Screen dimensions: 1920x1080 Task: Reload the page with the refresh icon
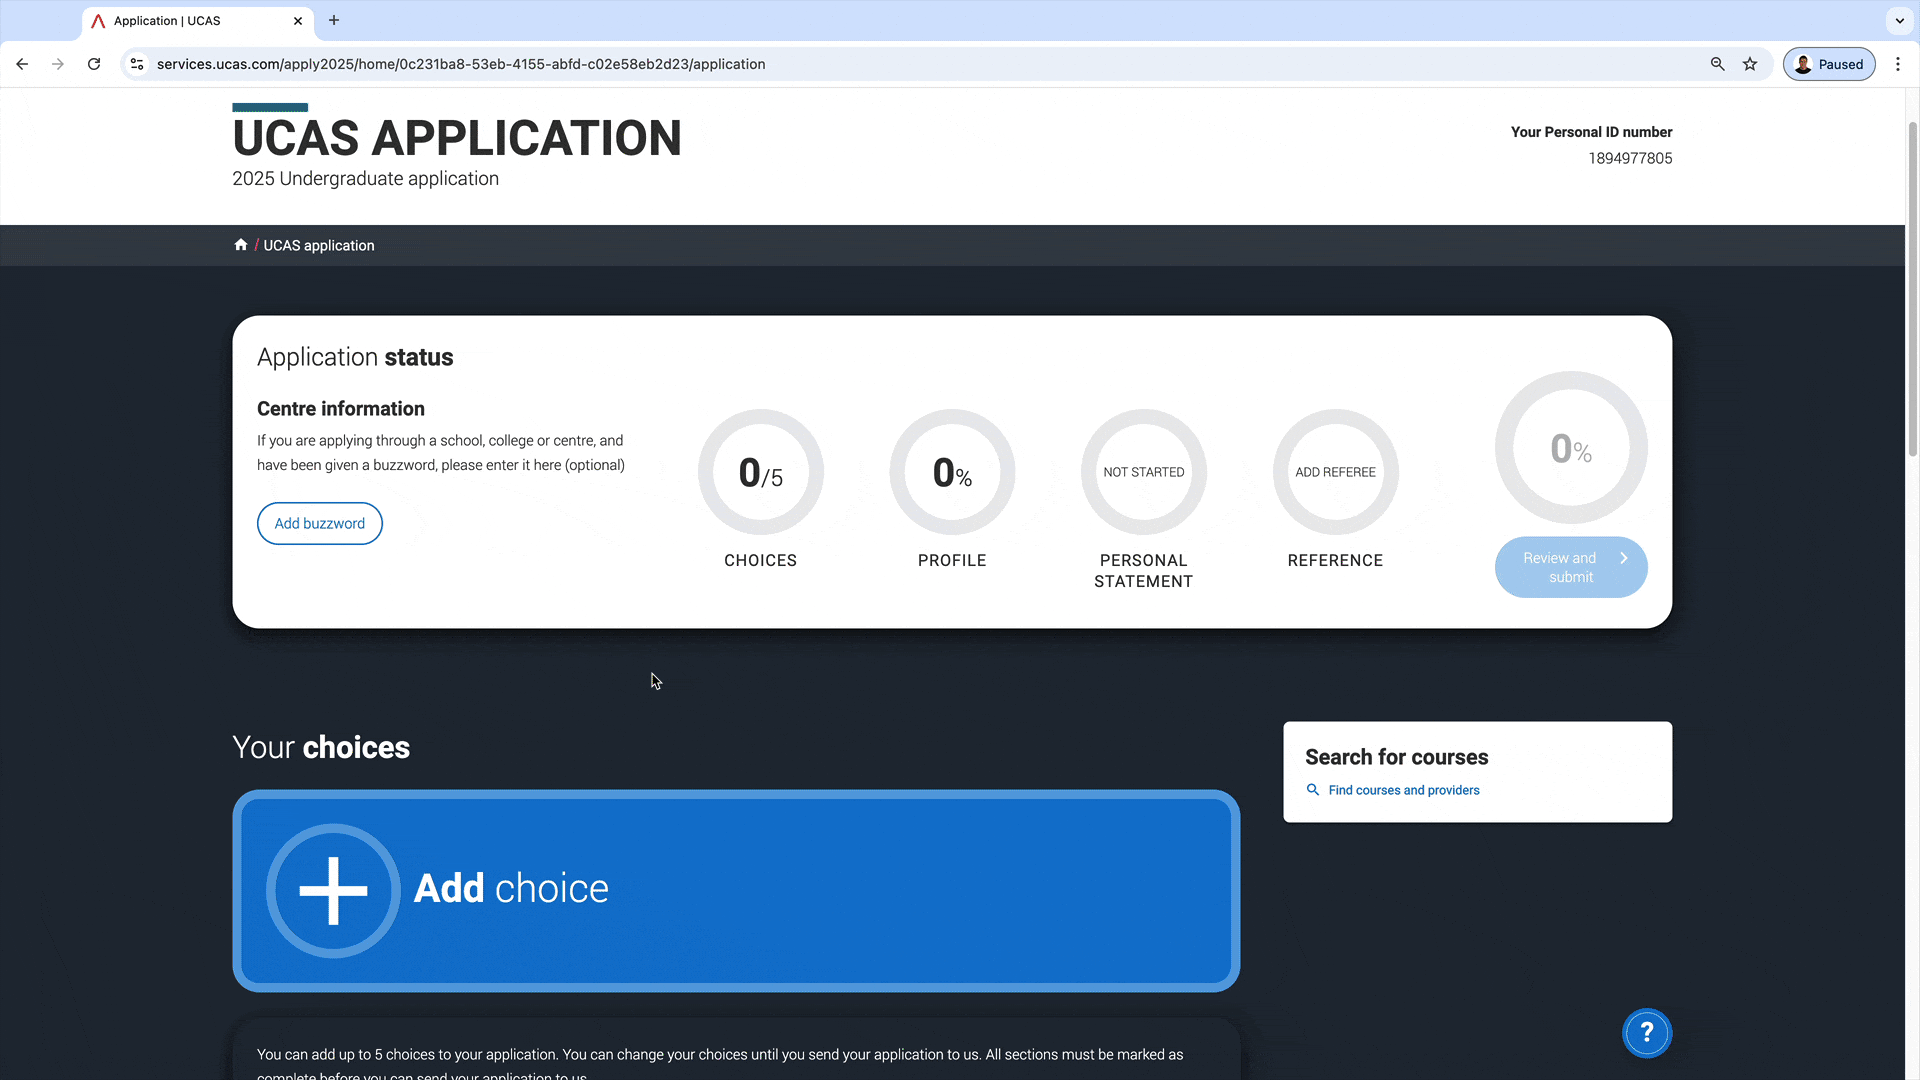coord(94,64)
